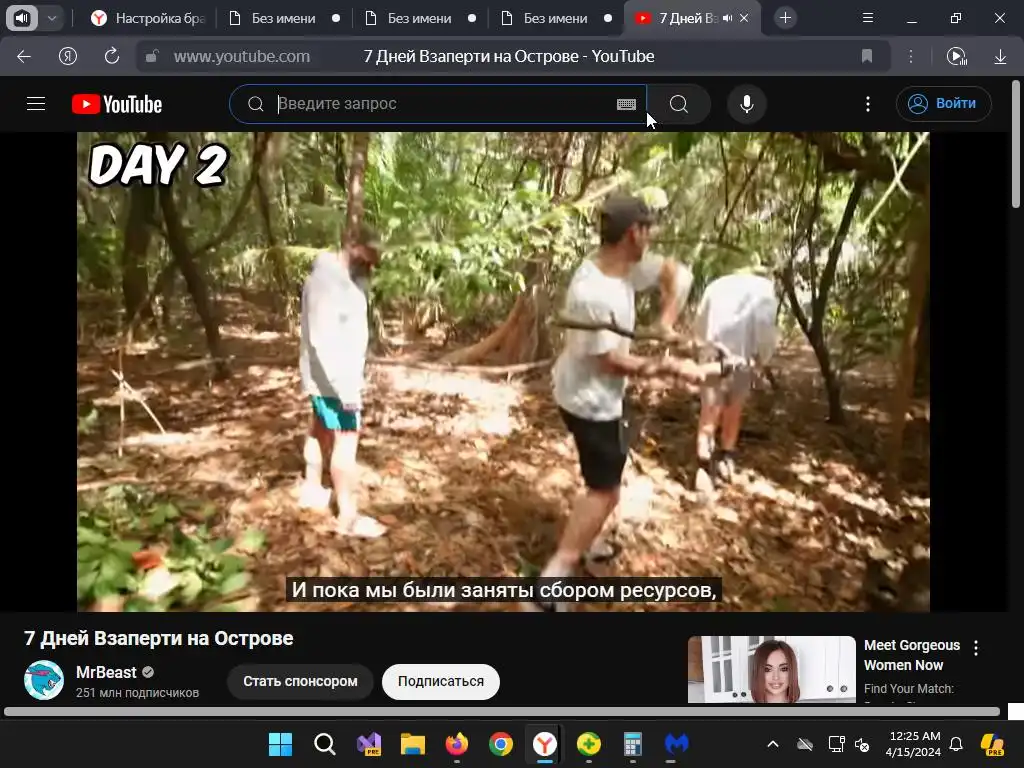Open the display/network tray icon
The image size is (1024, 768).
(837, 744)
